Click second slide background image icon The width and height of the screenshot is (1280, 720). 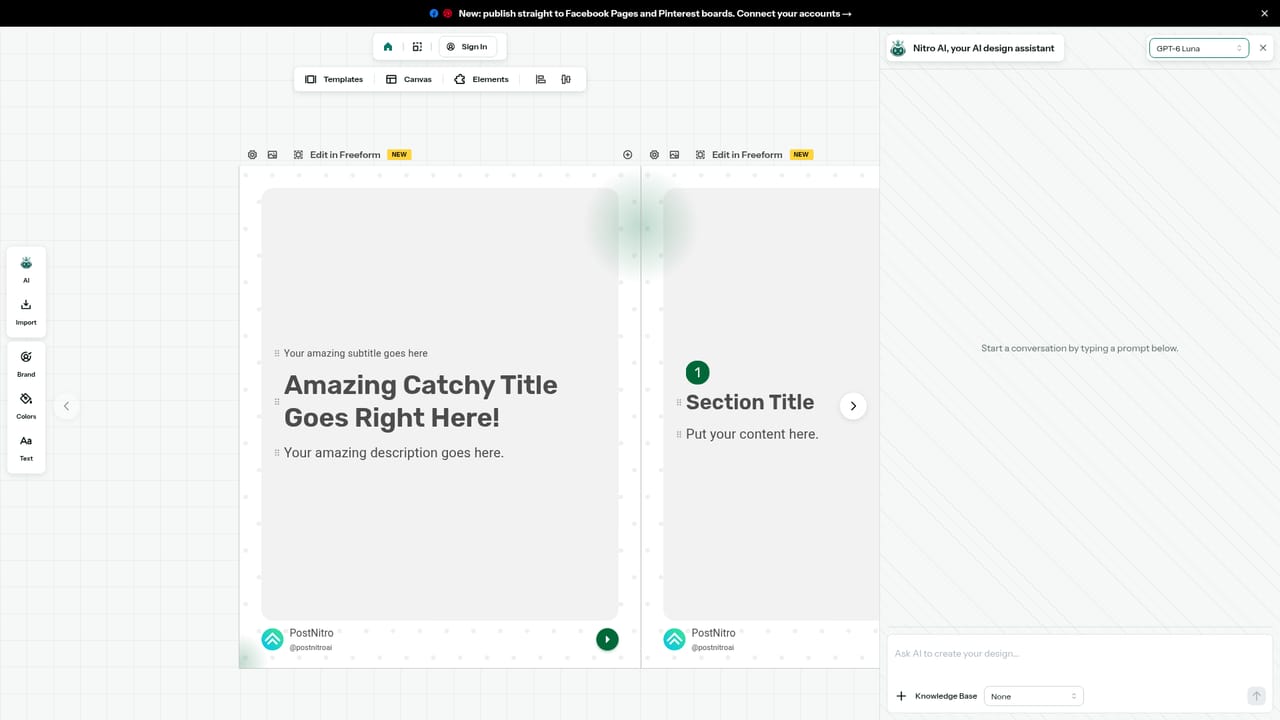(x=674, y=155)
